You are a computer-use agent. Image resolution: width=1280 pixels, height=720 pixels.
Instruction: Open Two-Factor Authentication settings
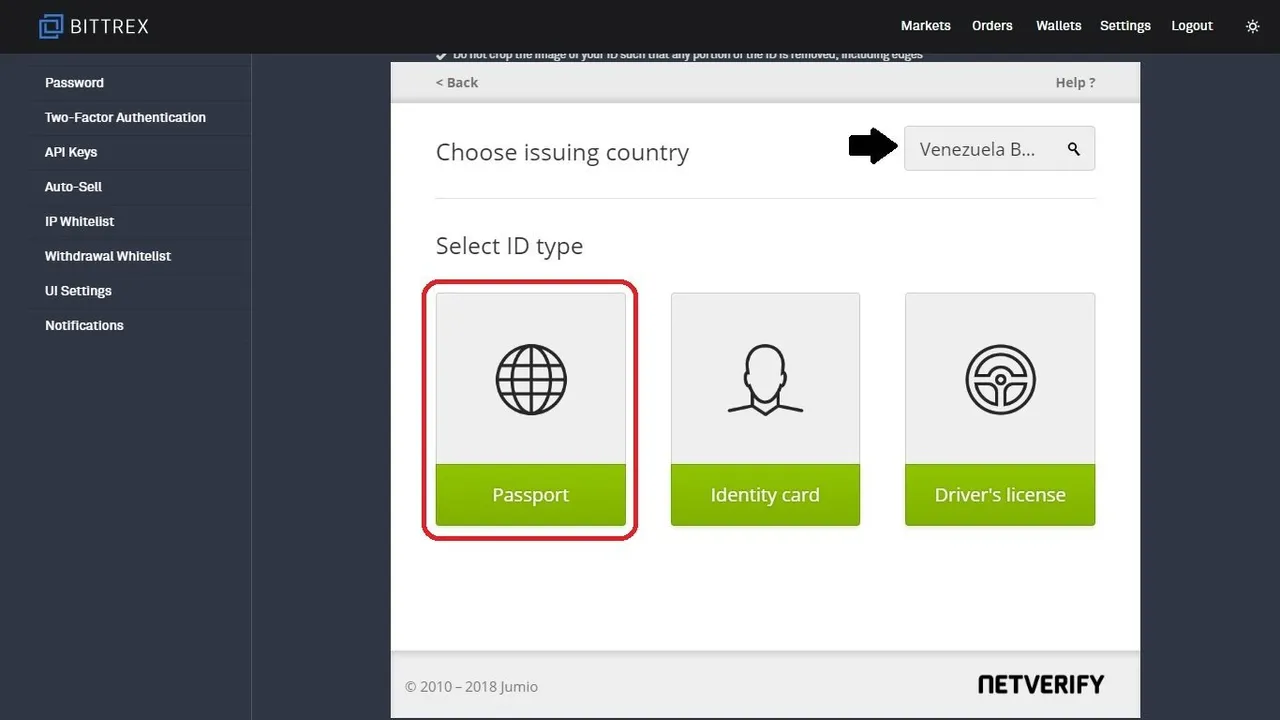coord(125,117)
